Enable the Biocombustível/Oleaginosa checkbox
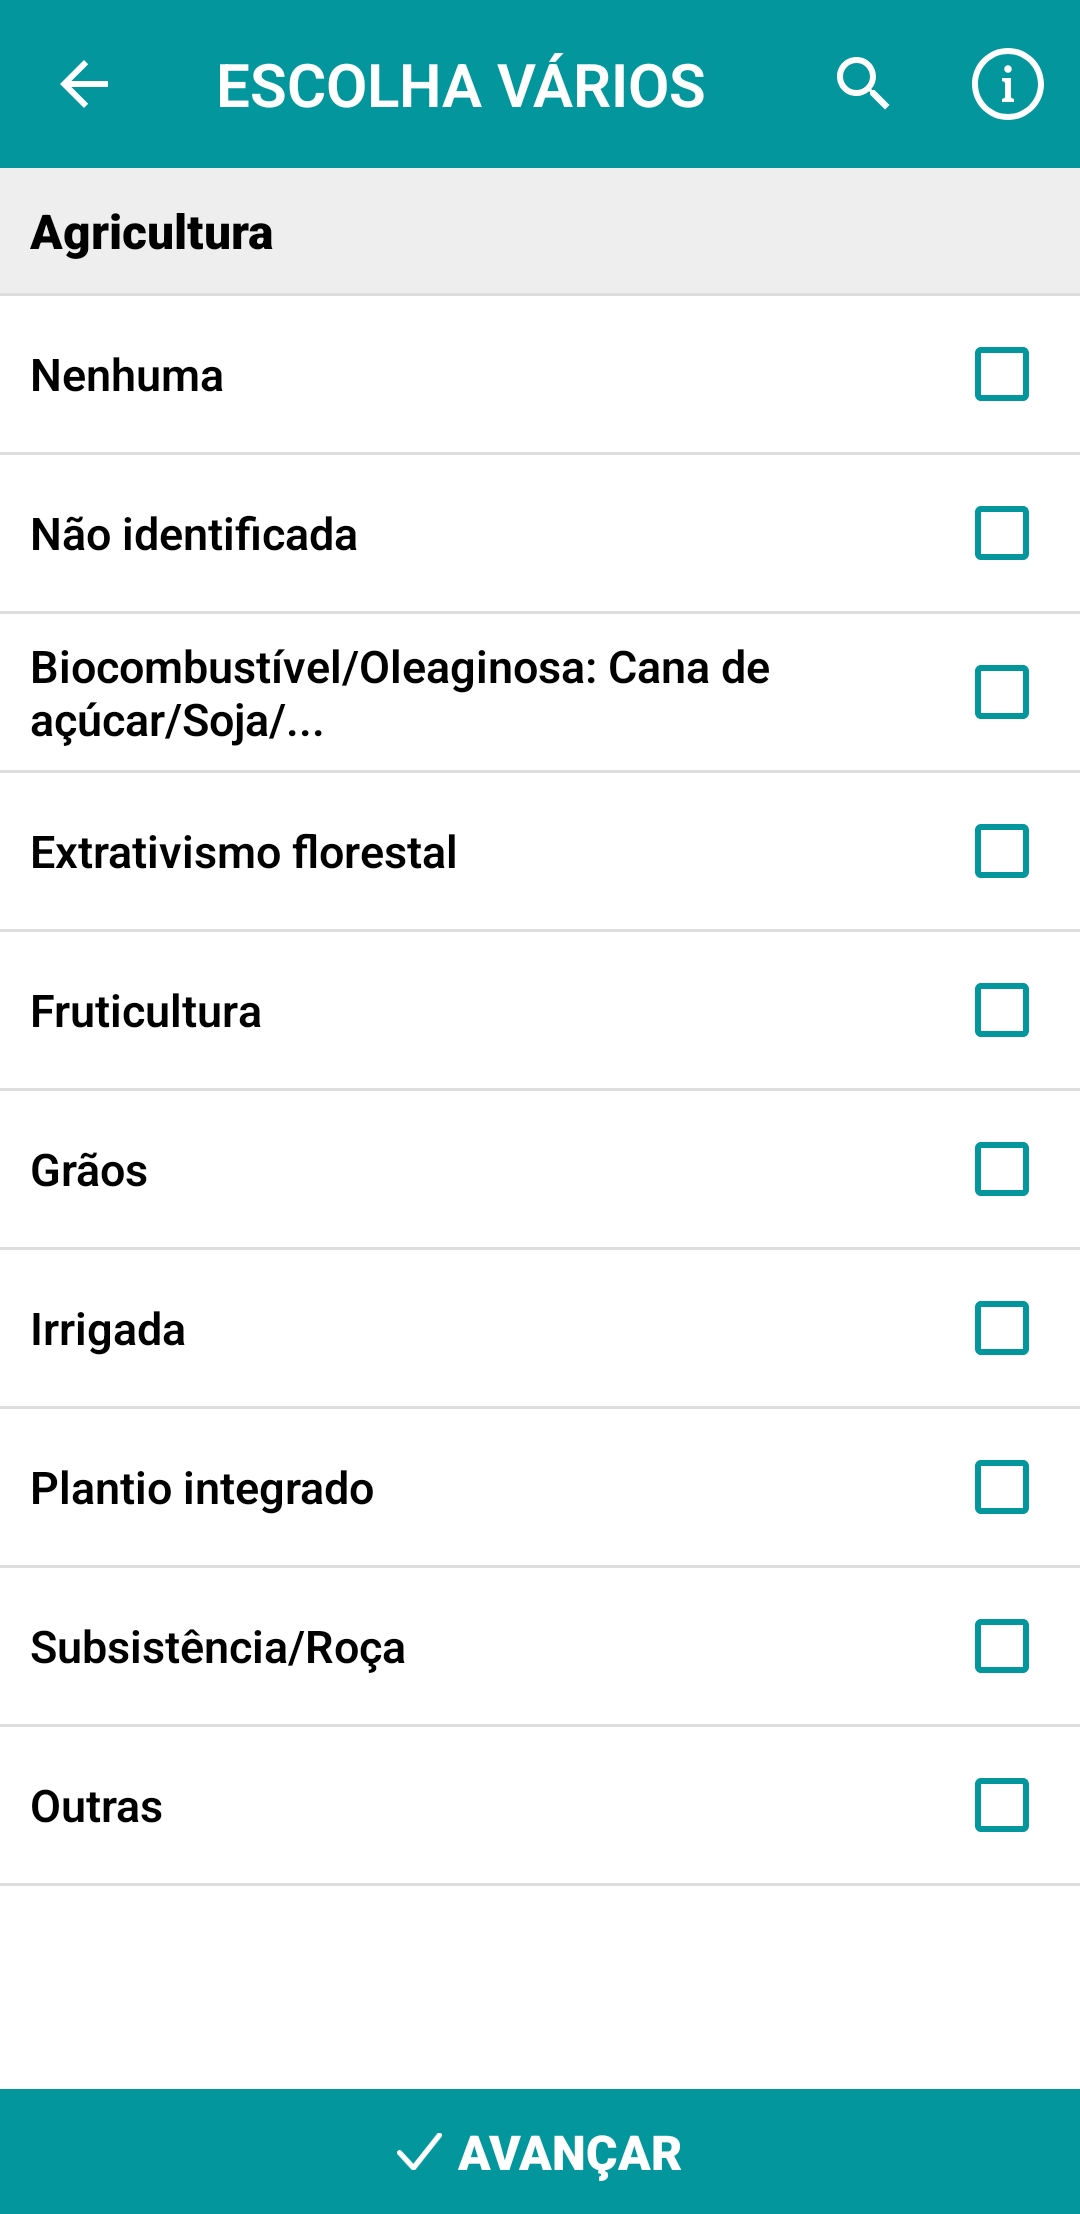The width and height of the screenshot is (1080, 2214). point(1001,692)
